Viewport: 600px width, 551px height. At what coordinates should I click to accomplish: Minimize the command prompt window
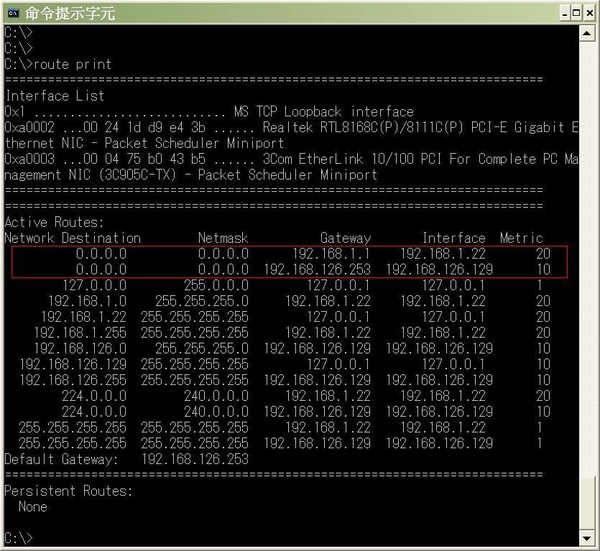(565, 13)
